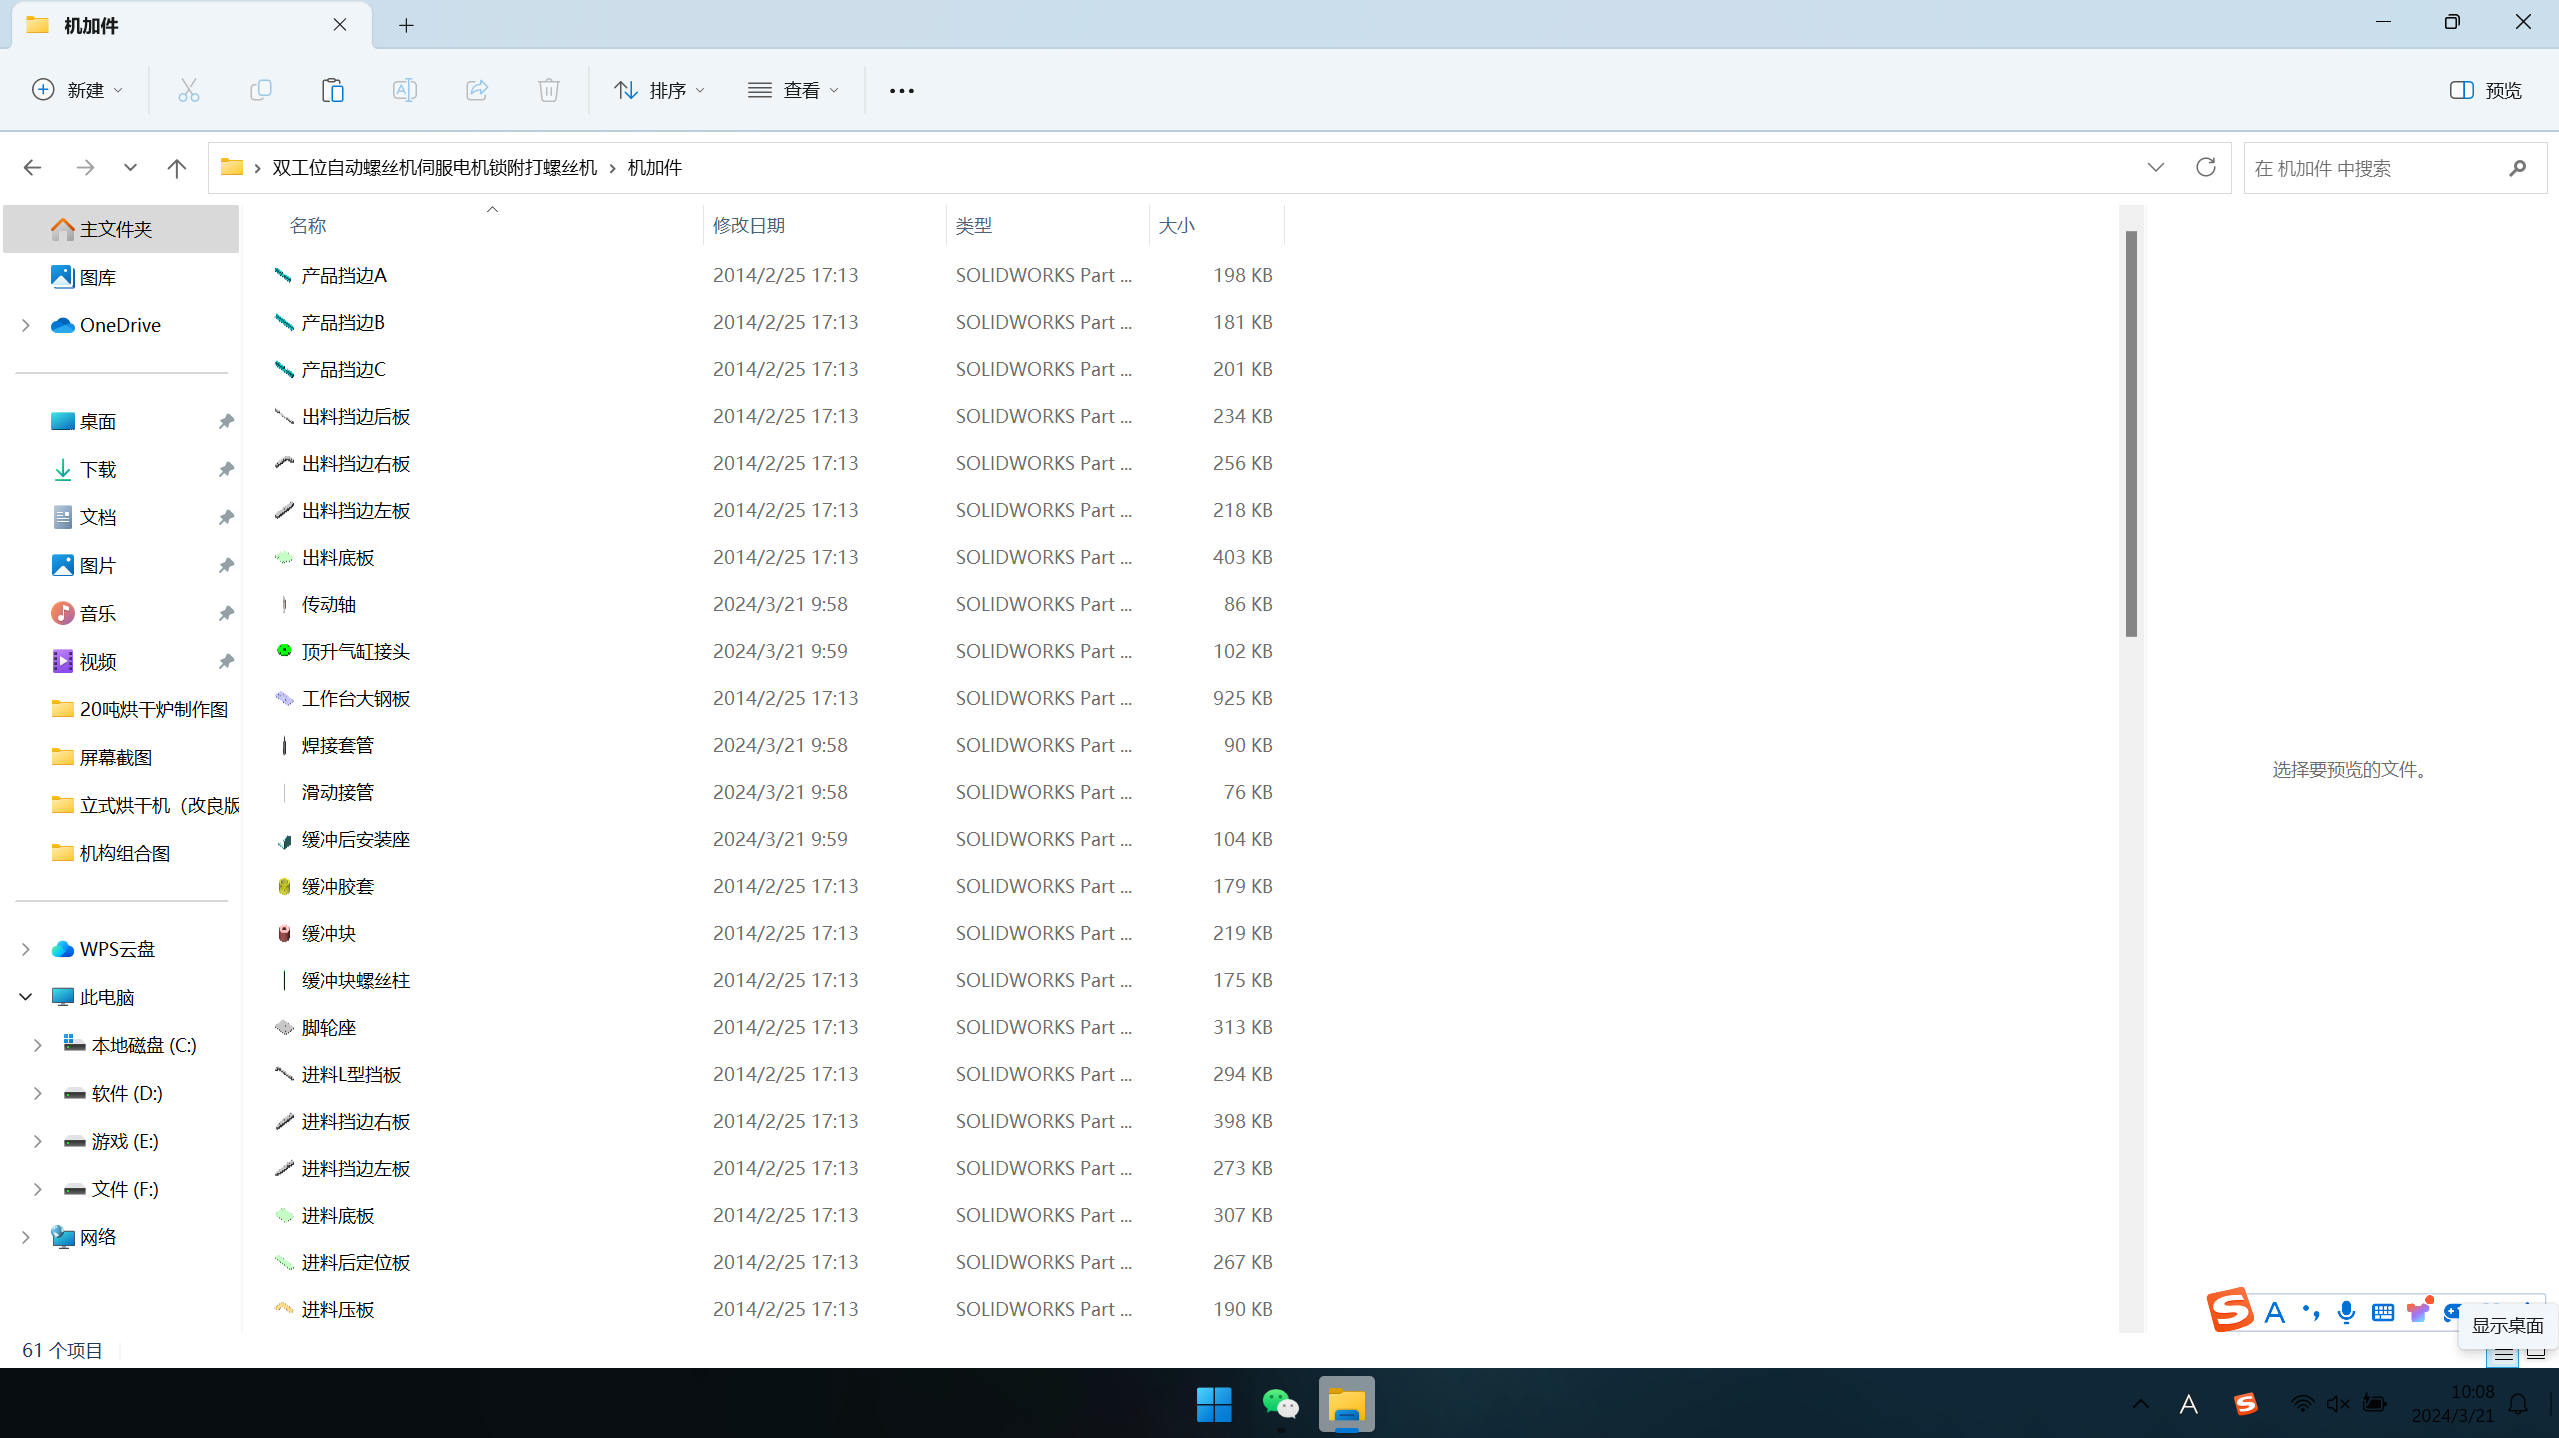Open the 排序 sort dropdown
Screen dimensions: 2559x1438
(x=659, y=90)
